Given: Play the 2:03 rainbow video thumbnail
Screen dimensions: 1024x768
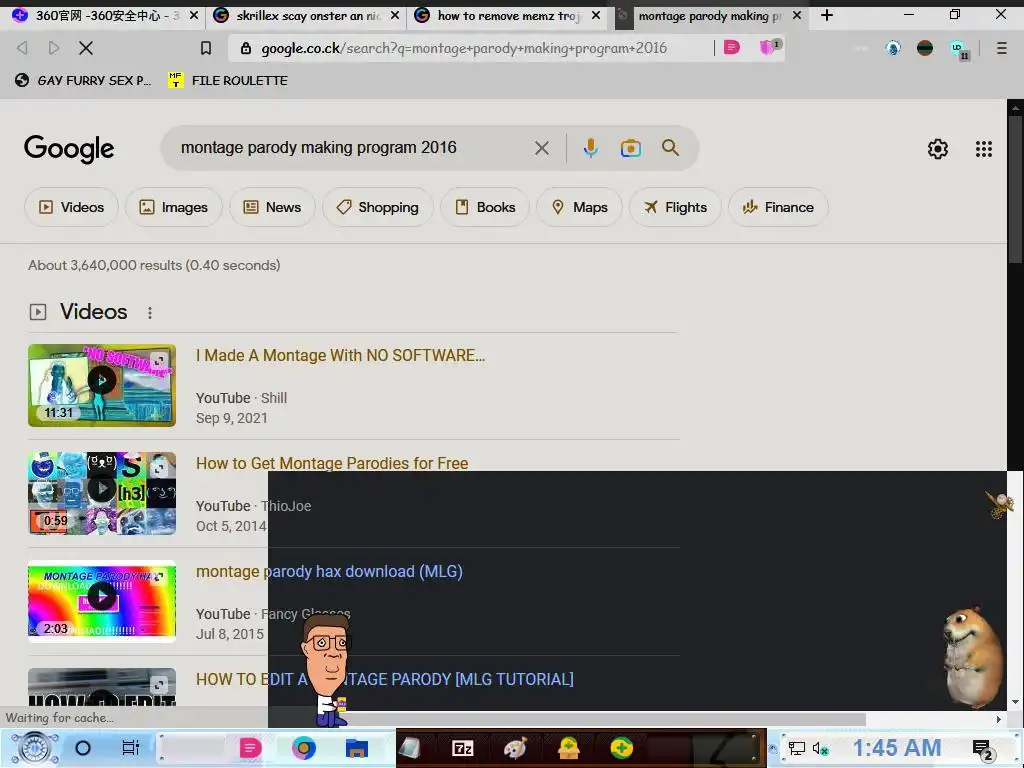Looking at the screenshot, I should click(102, 601).
